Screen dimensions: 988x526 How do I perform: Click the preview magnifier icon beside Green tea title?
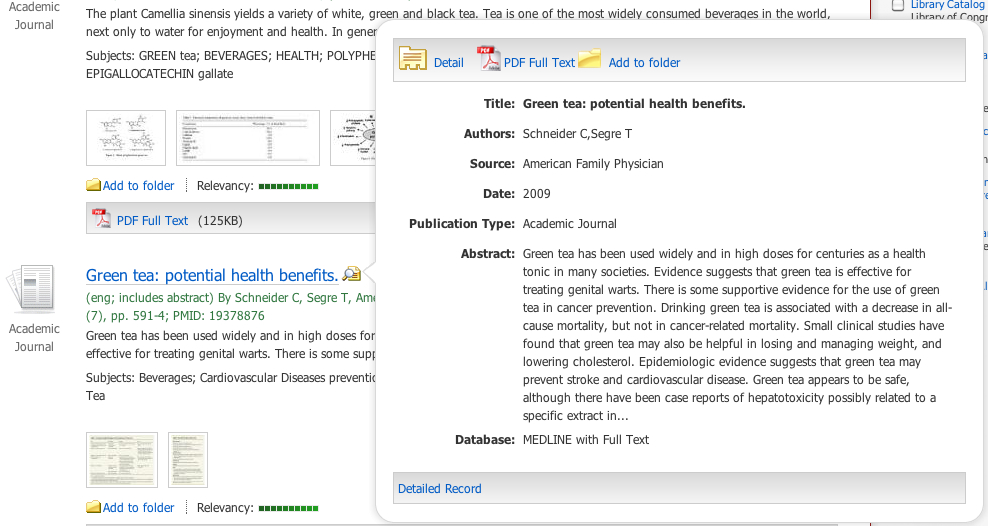(x=351, y=274)
